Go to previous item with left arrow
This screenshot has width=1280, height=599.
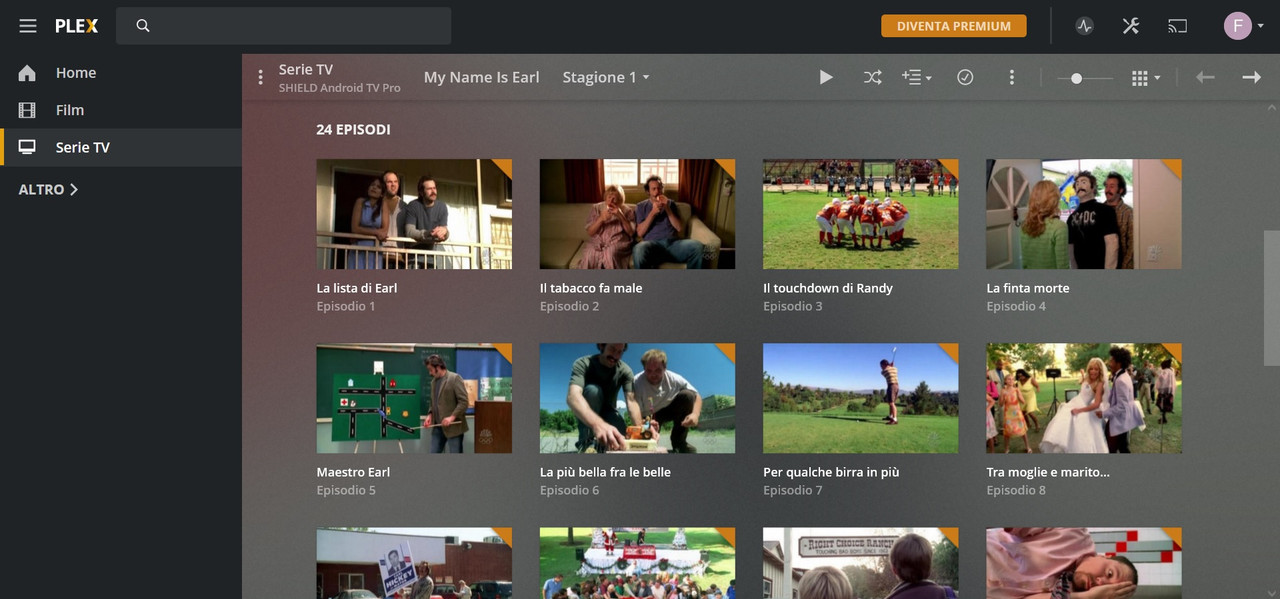point(1205,77)
